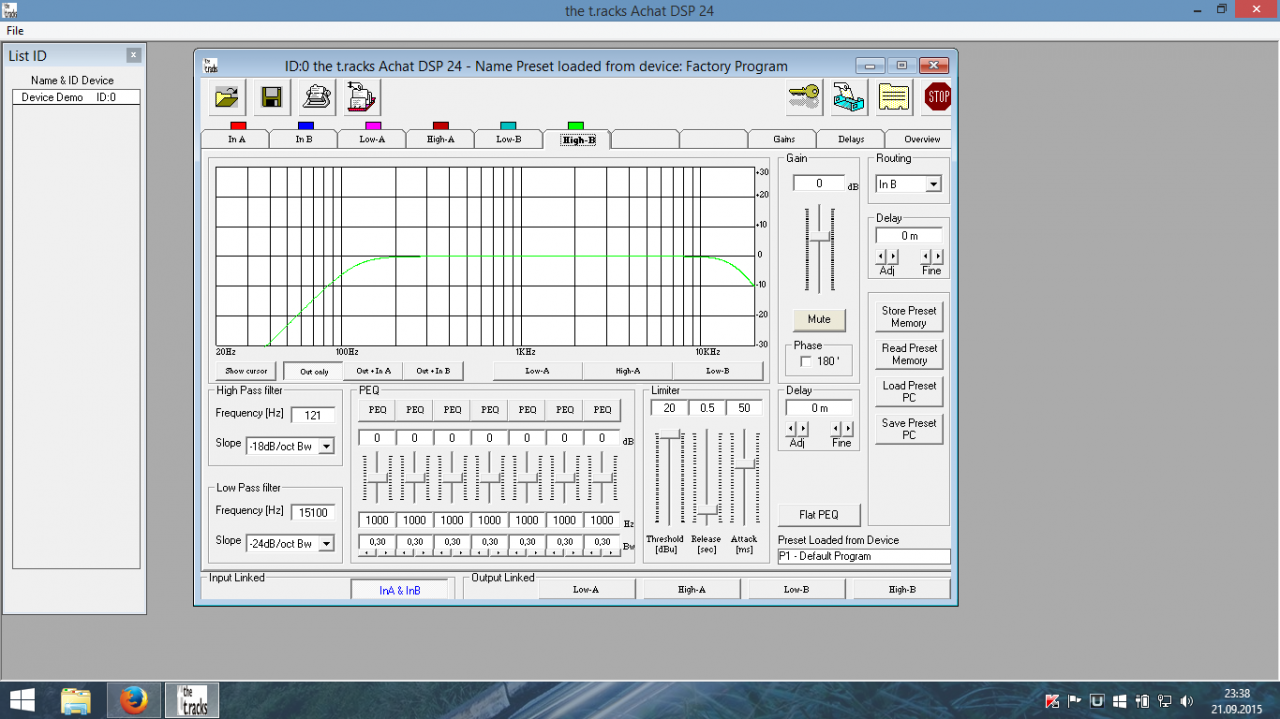The height and width of the screenshot is (719, 1280).
Task: Open the Gains tab
Action: 784,139
